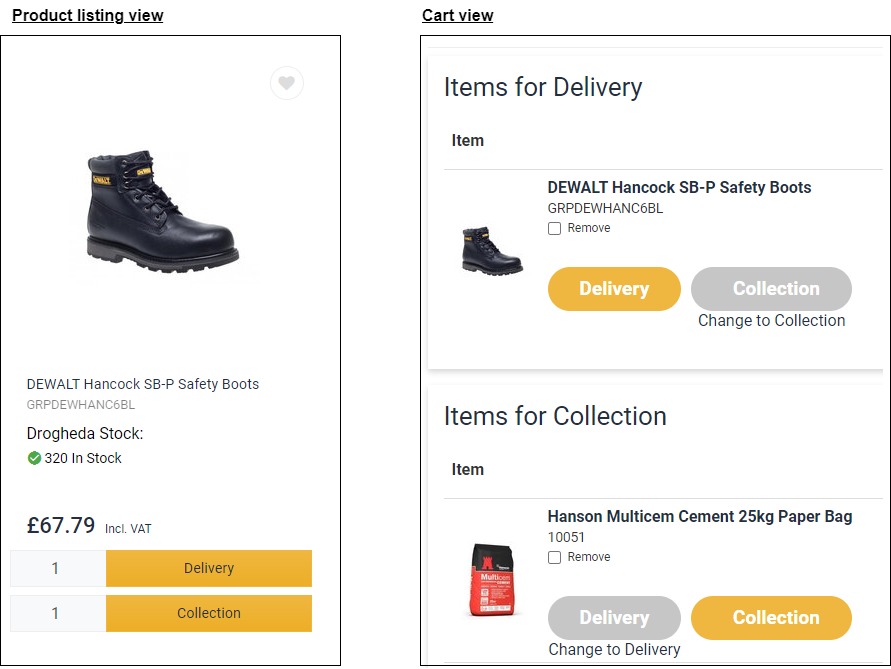Click the wishlist heart icon

tap(287, 83)
